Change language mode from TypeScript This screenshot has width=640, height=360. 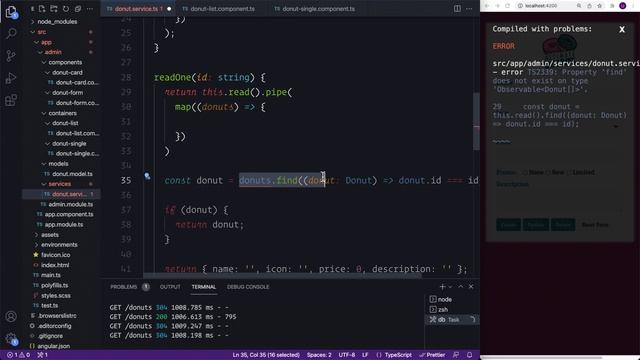(398, 355)
